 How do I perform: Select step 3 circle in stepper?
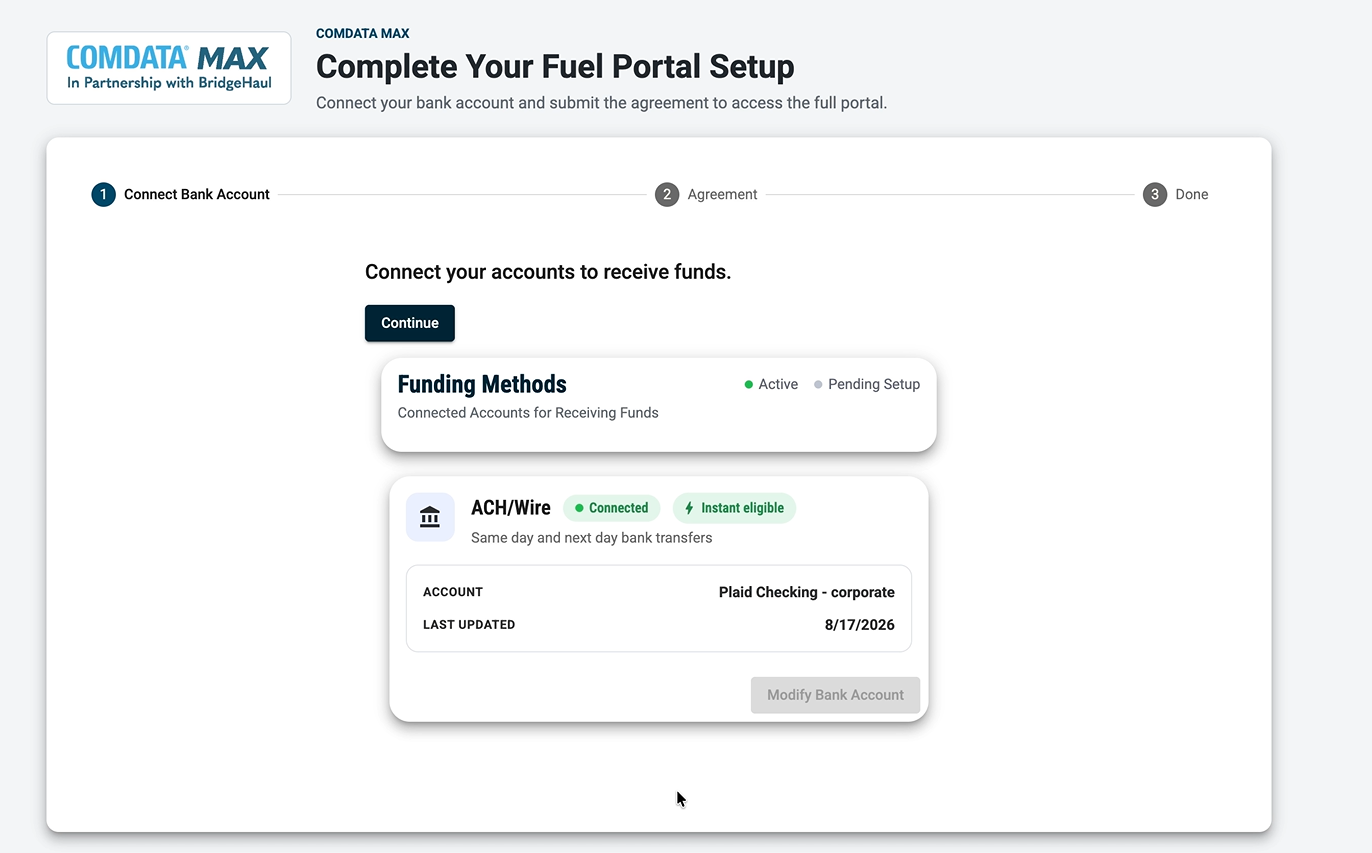click(x=1155, y=194)
